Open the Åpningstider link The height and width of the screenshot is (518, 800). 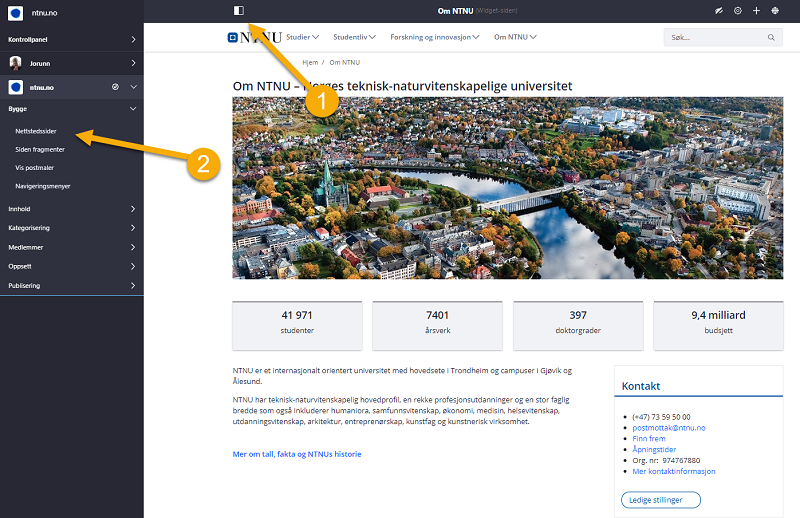(654, 450)
